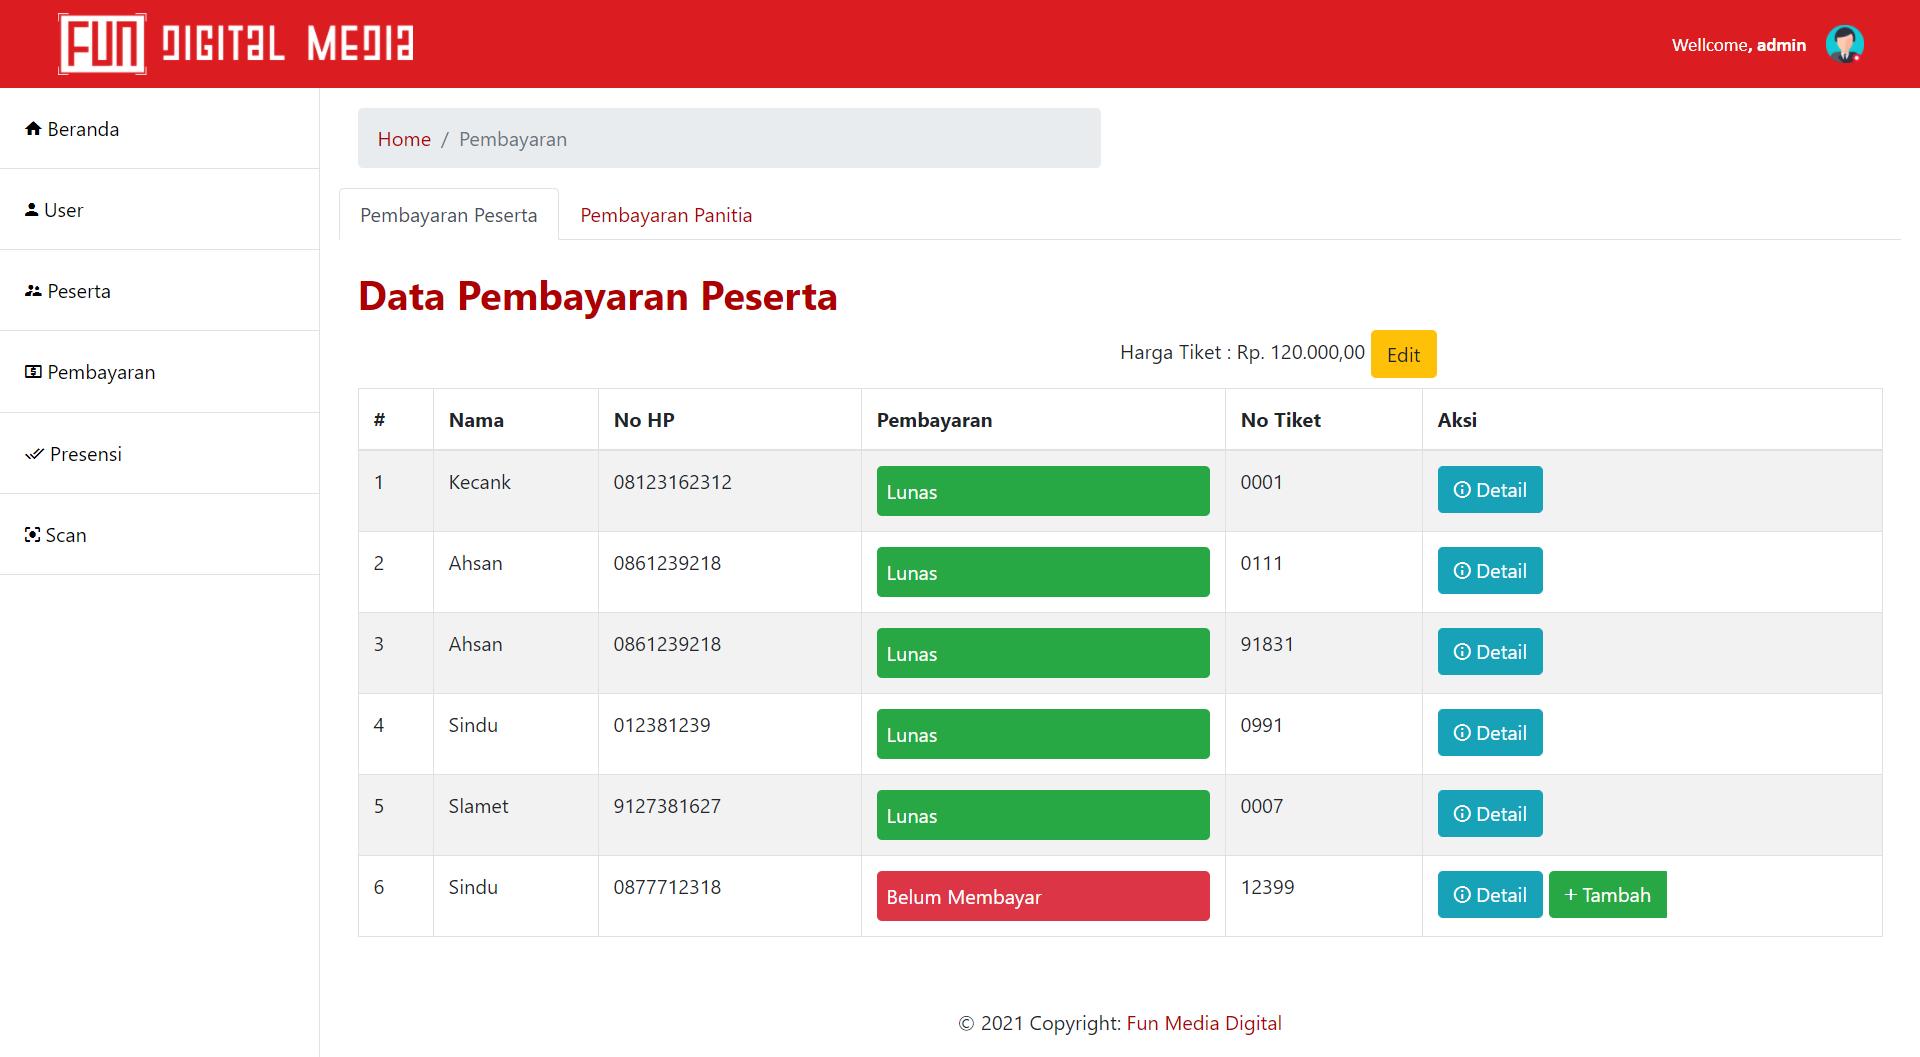The height and width of the screenshot is (1057, 1920).
Task: Open Detail for ticket number 91831
Action: 1489,652
